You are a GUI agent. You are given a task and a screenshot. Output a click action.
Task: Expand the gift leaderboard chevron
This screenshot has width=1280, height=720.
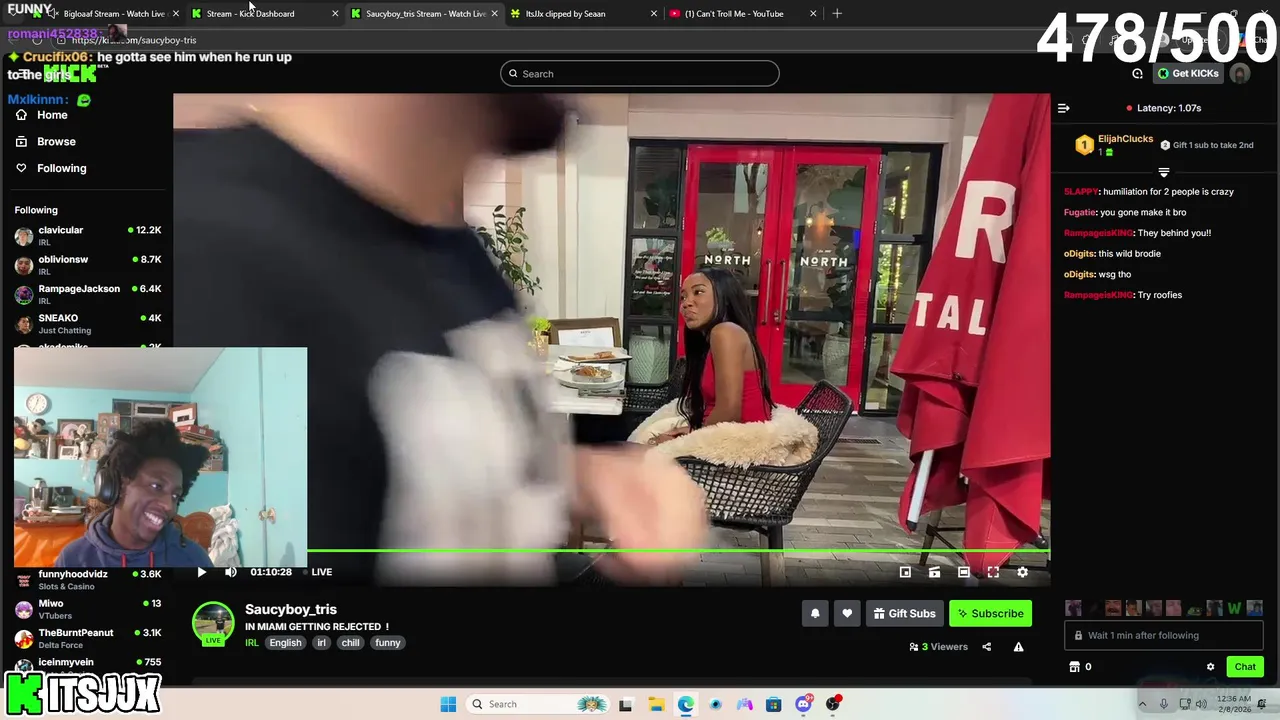[x=1163, y=172]
